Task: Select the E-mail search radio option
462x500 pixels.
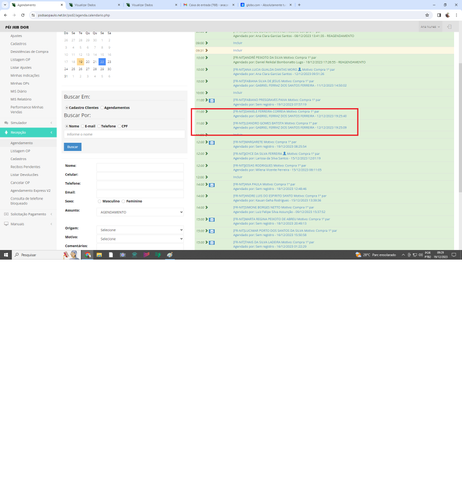Action: tap(83, 126)
